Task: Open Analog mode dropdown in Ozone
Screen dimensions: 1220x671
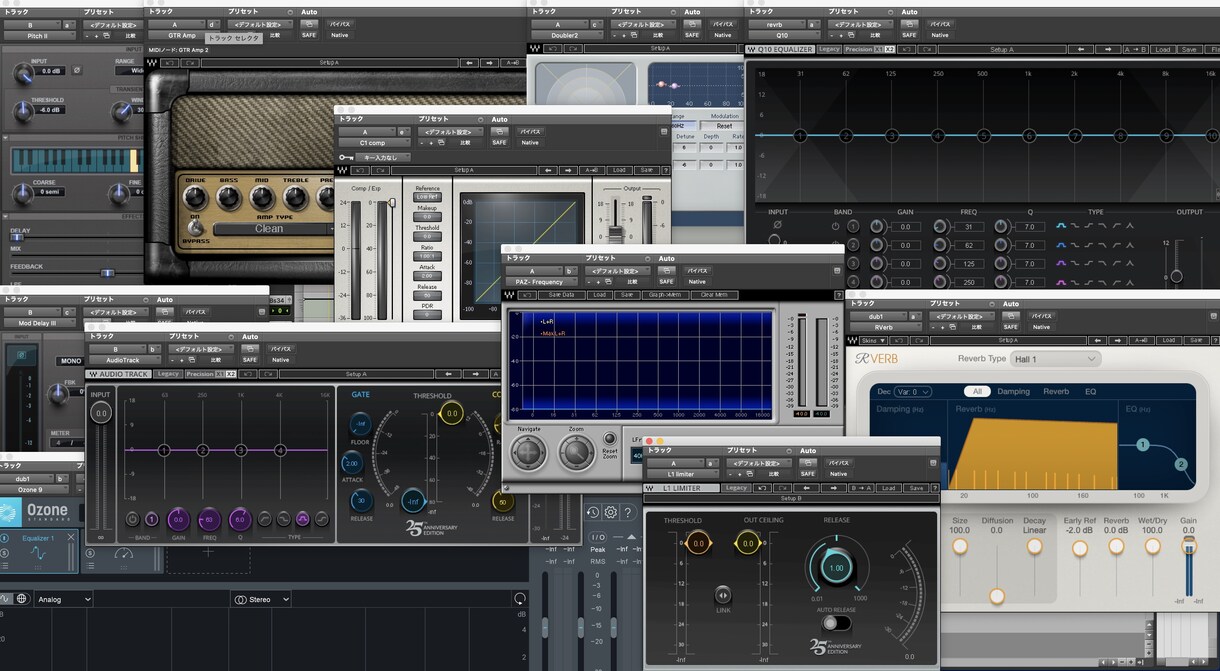Action: [64, 599]
